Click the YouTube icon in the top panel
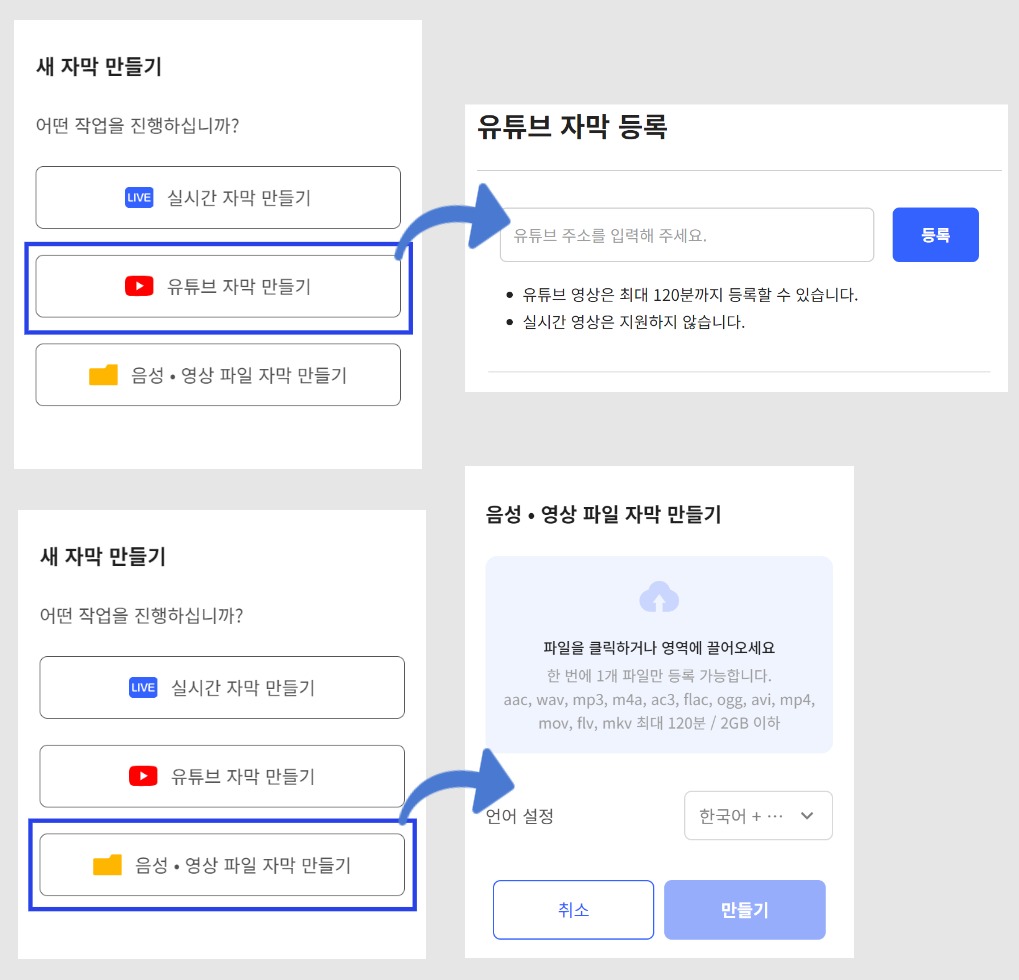 coord(139,287)
